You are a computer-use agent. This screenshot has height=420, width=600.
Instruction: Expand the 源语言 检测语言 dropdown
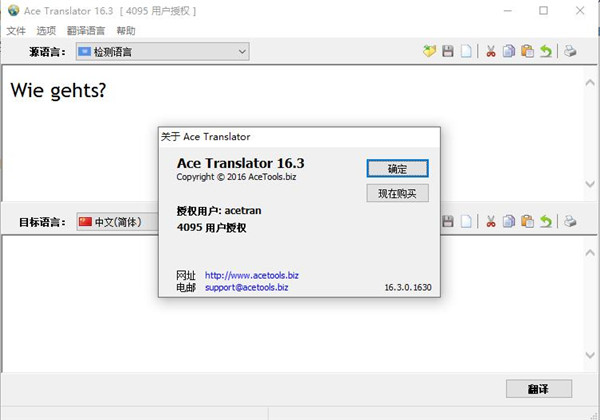[x=163, y=51]
